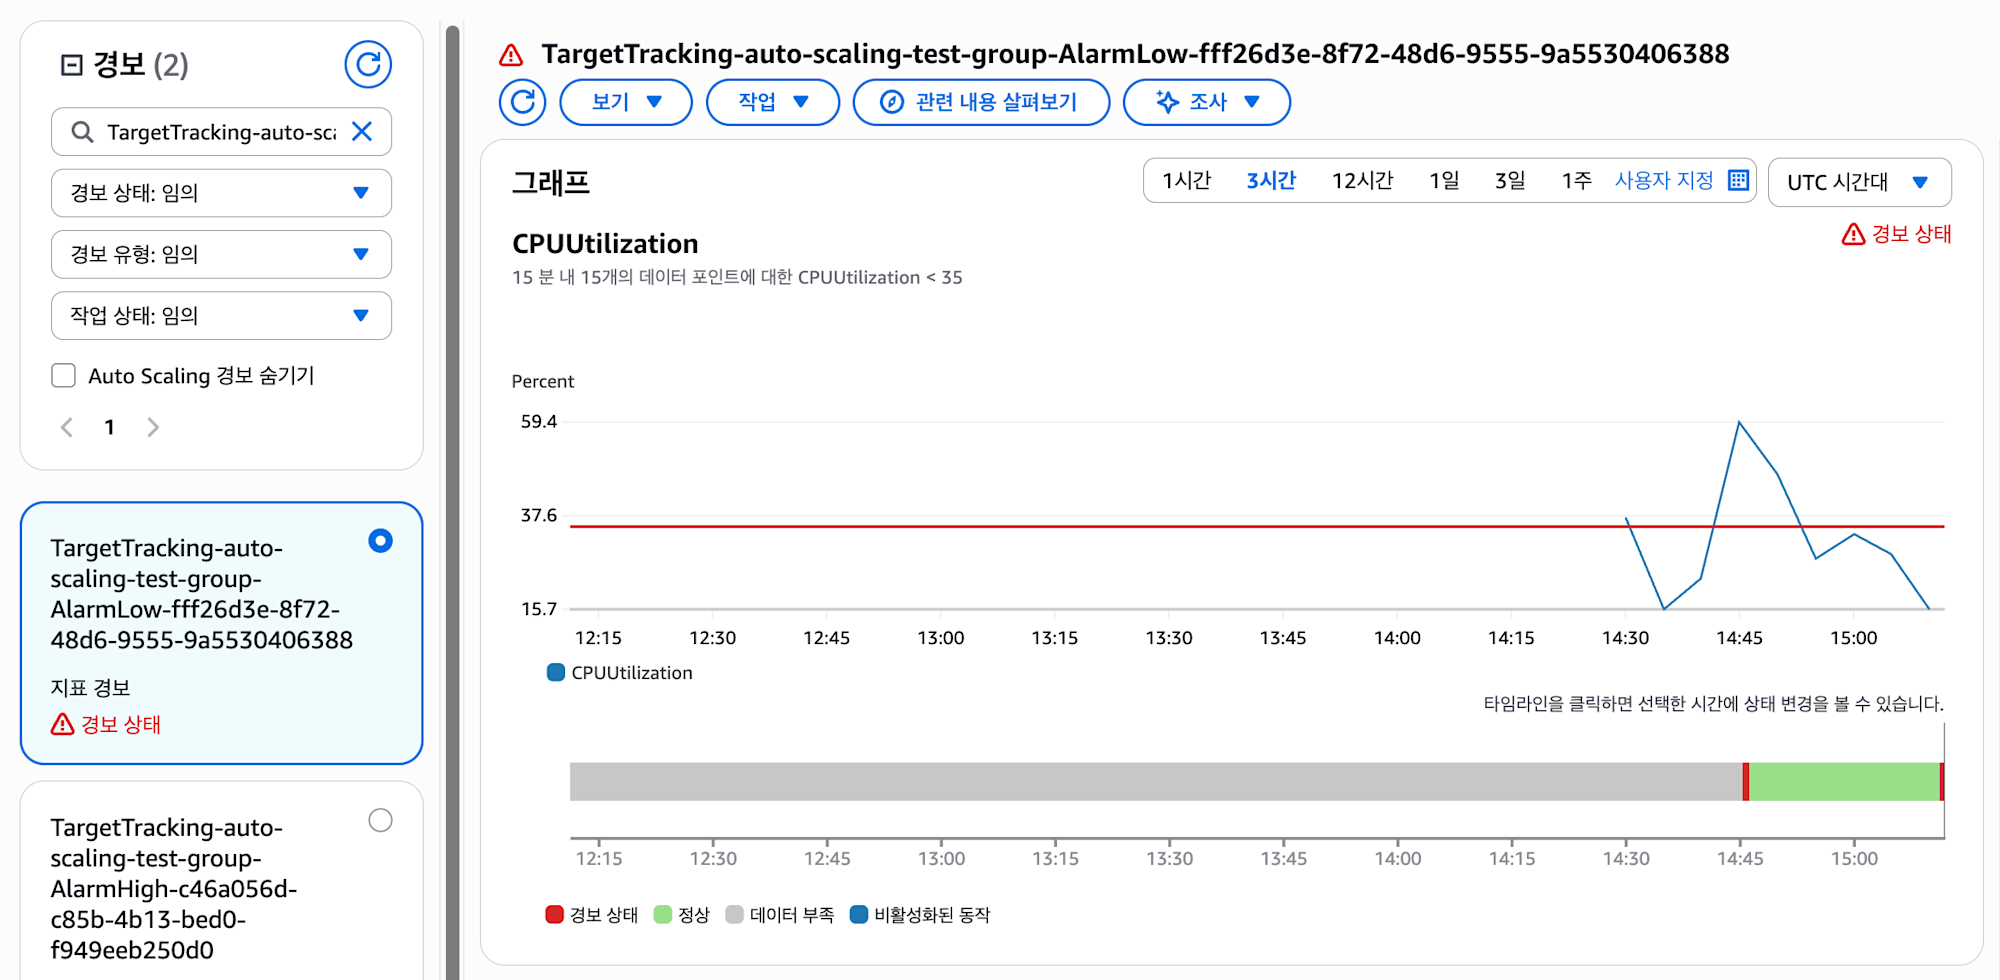
Task: Click the AlarmLow-fff26d3e alarm card name
Action: click(x=201, y=594)
